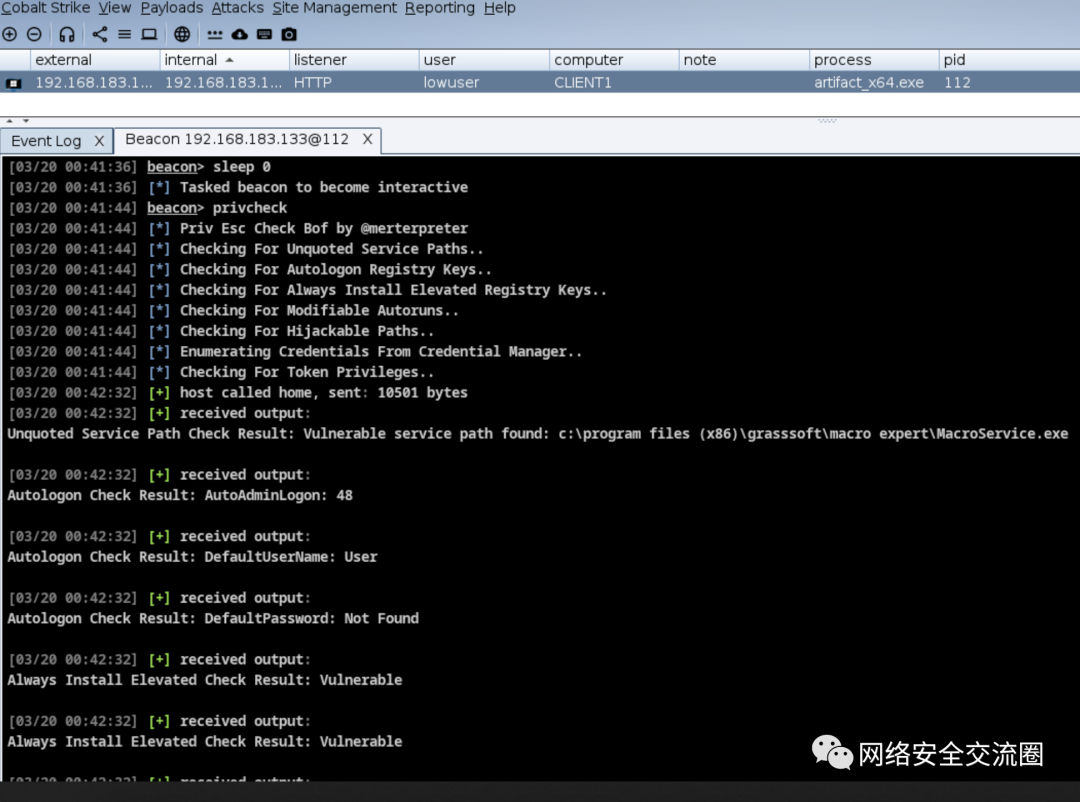The image size is (1080, 802).
Task: Open the Help menu
Action: click(x=499, y=8)
